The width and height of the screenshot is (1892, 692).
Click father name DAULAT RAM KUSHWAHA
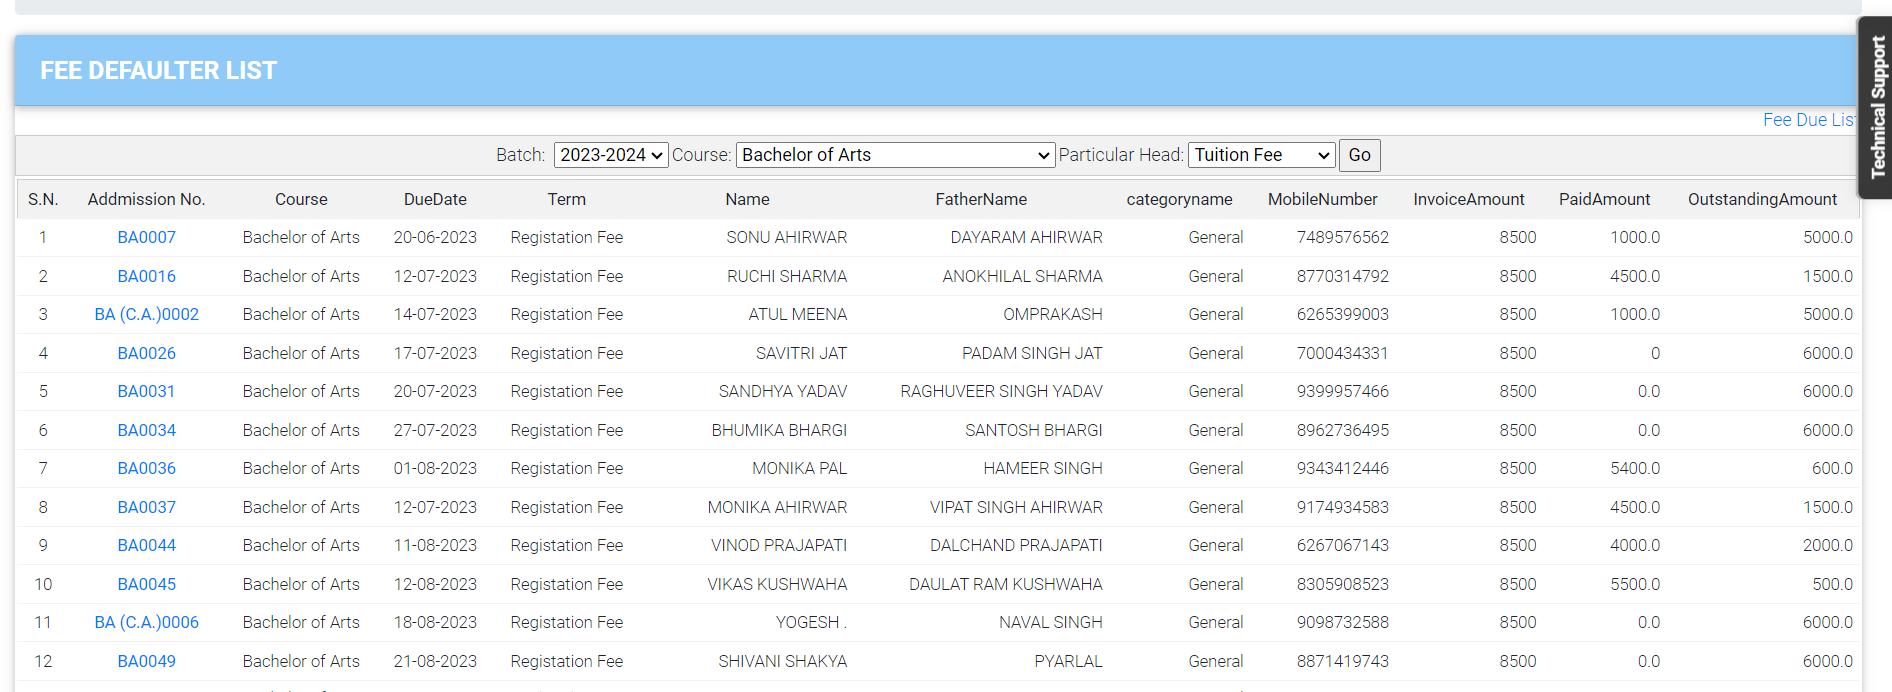[x=1005, y=584]
